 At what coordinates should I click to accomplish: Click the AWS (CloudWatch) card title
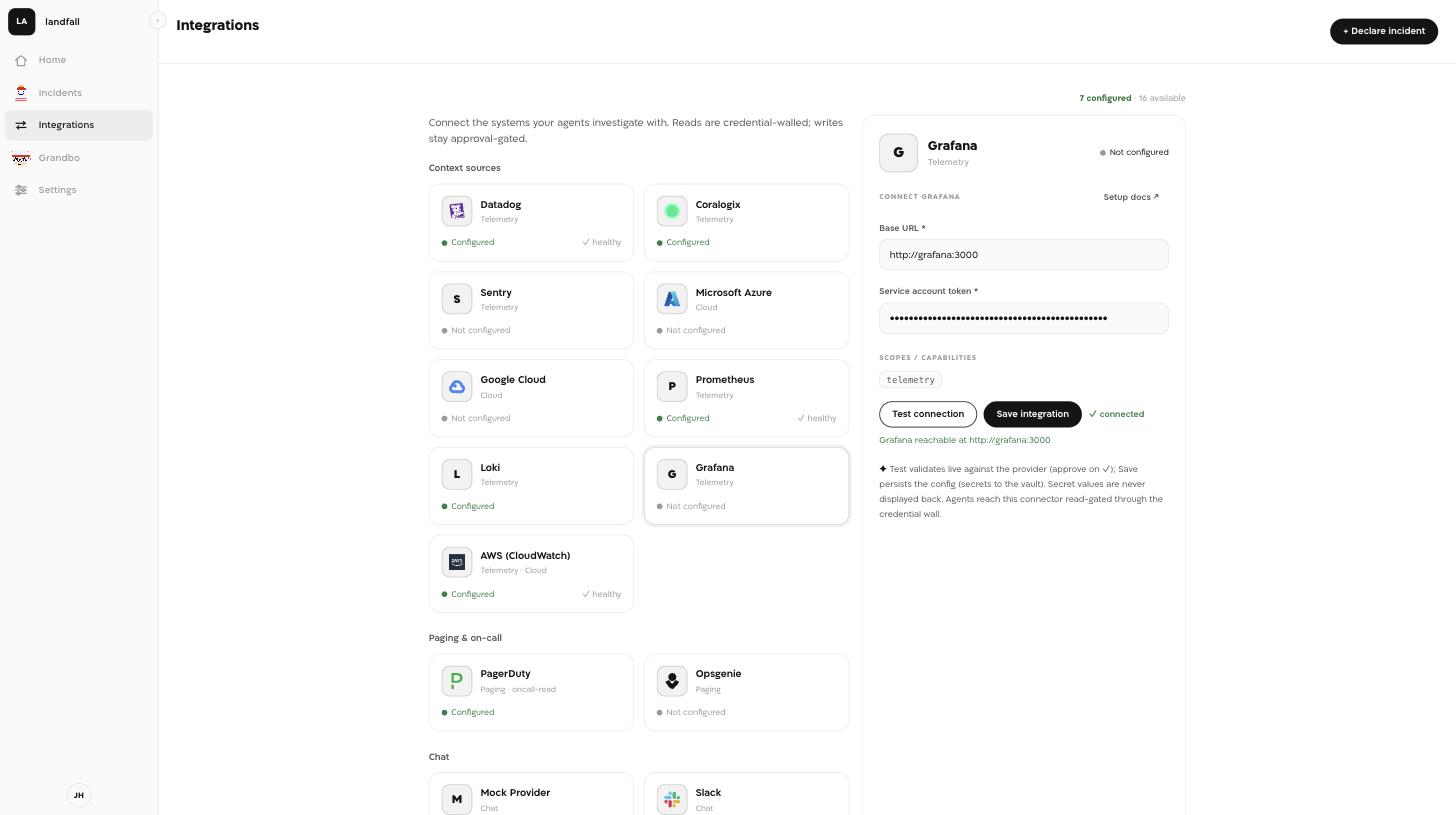(525, 556)
